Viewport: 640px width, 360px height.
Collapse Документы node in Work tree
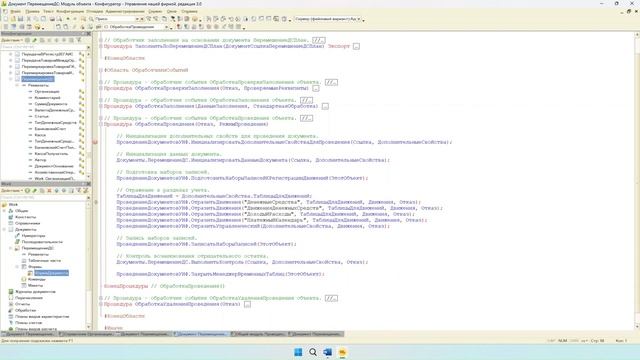tap(4, 229)
